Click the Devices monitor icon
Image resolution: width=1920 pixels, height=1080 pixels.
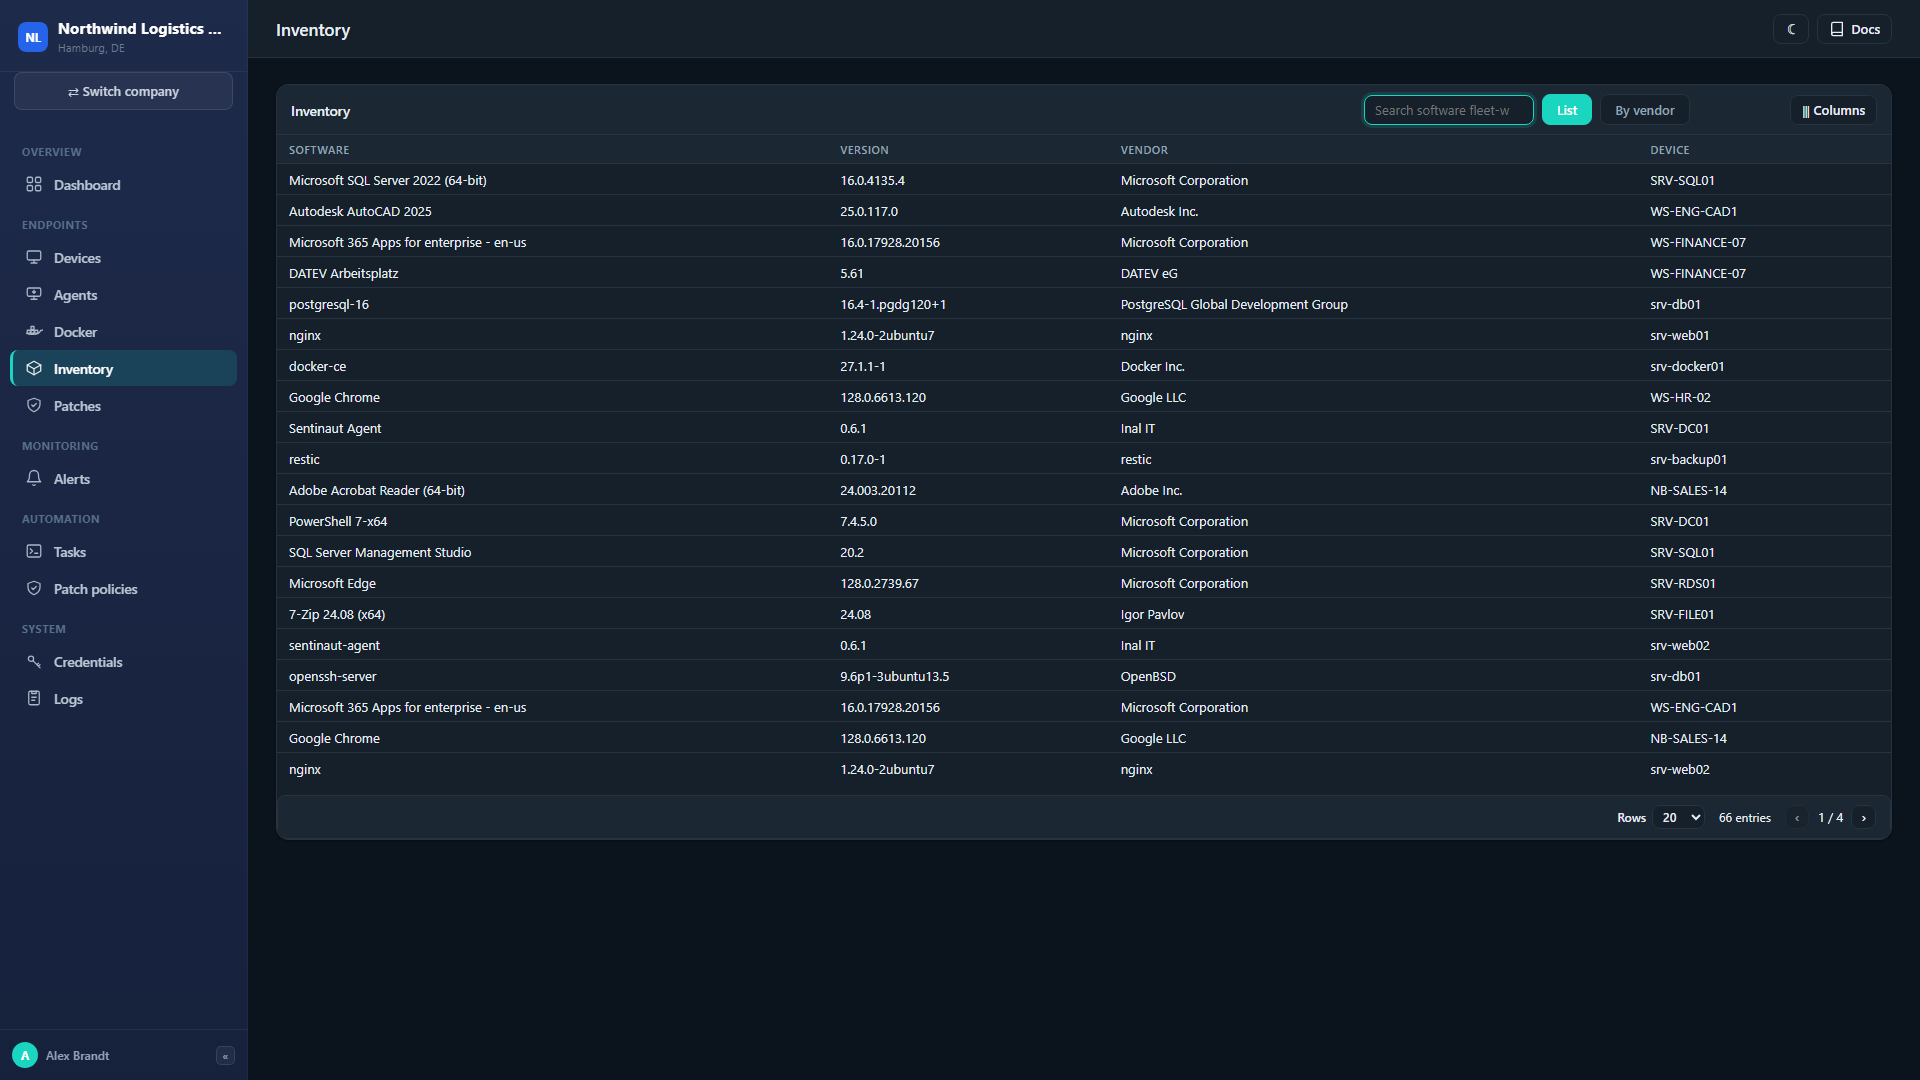tap(34, 258)
